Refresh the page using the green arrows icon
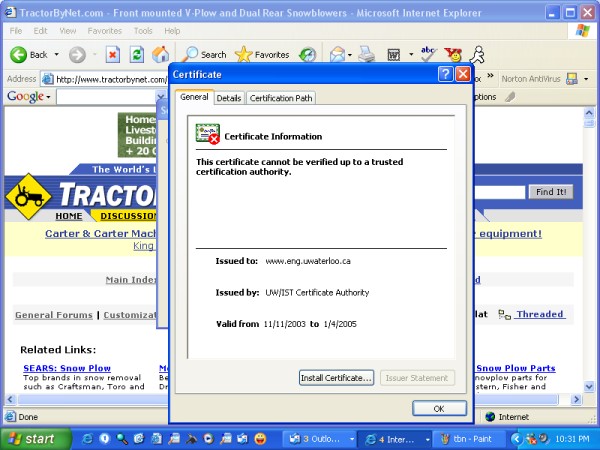Screen dimensions: 600x450 pyautogui.click(x=137, y=55)
